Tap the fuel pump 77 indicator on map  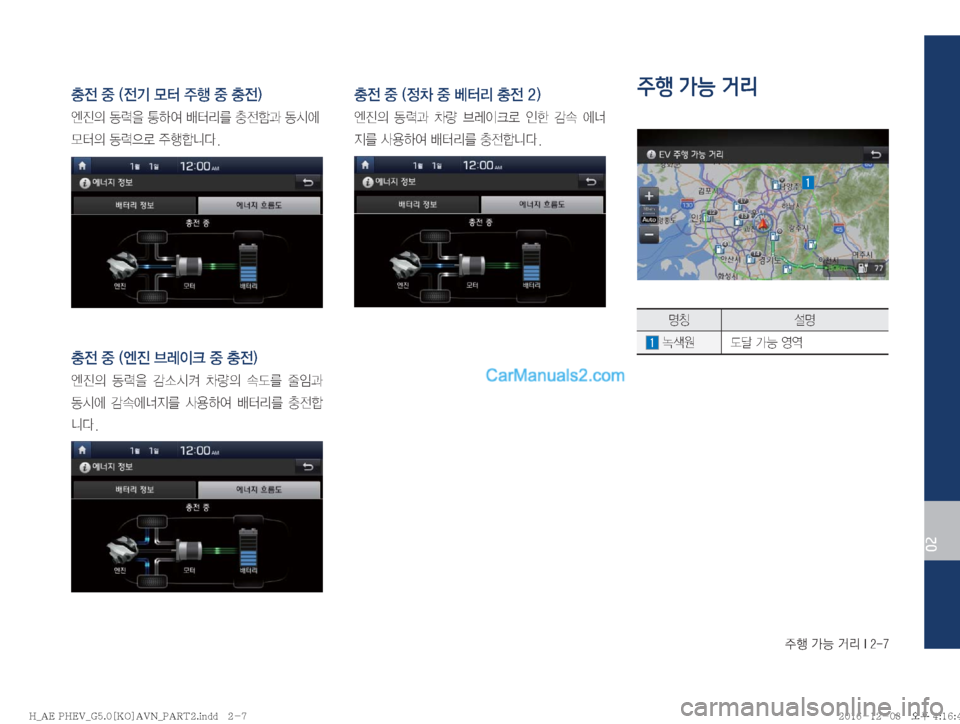[871, 268]
